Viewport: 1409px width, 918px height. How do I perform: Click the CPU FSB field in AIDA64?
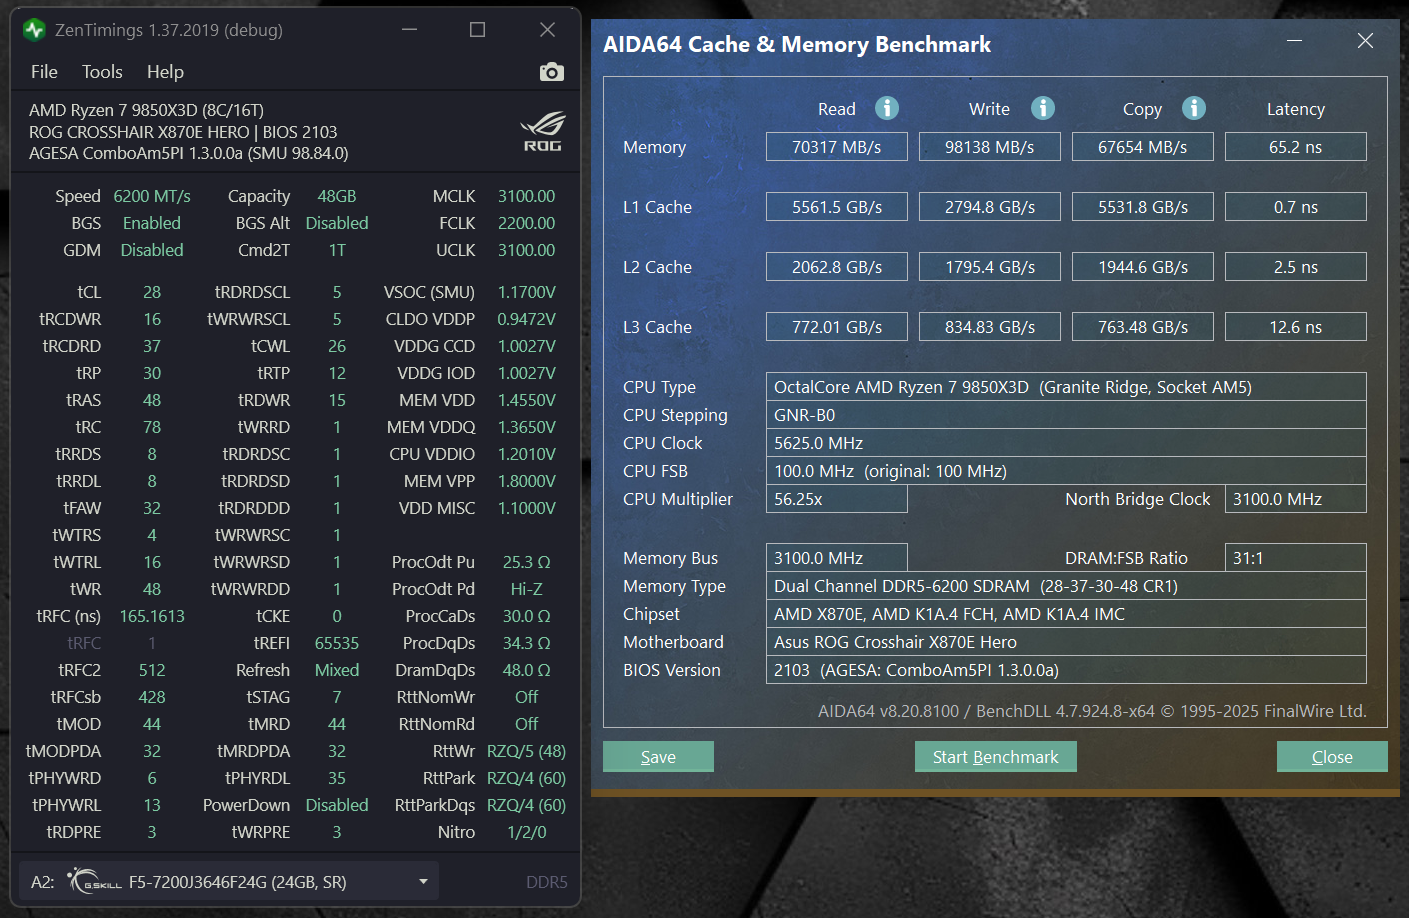coord(1066,471)
